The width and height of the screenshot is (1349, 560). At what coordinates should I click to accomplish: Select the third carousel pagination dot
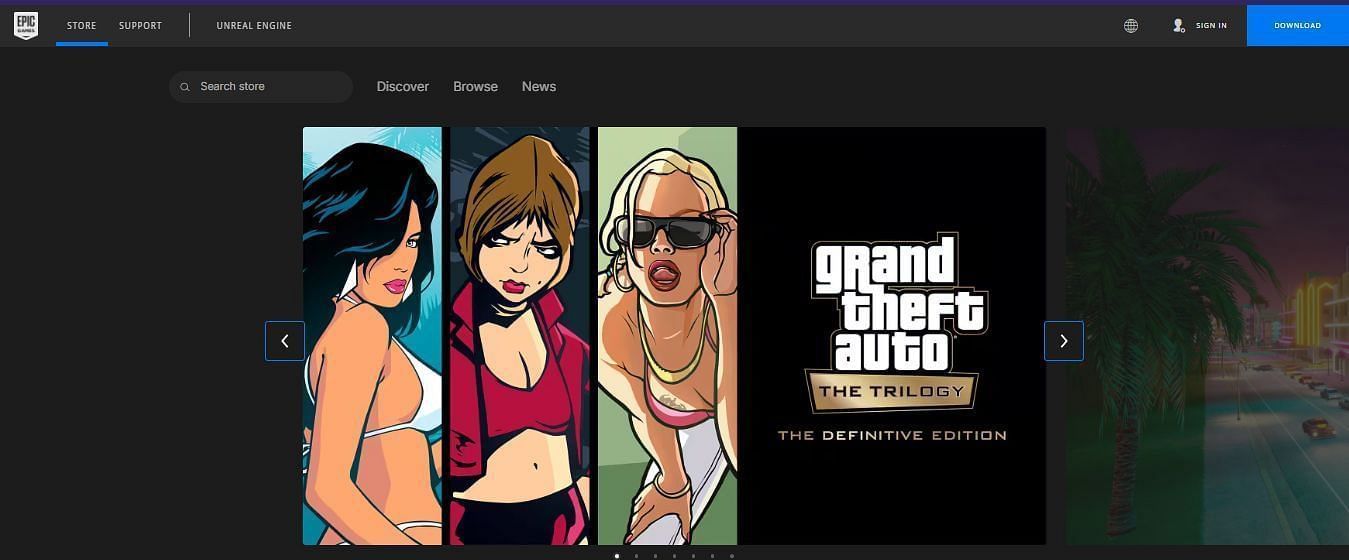[655, 556]
